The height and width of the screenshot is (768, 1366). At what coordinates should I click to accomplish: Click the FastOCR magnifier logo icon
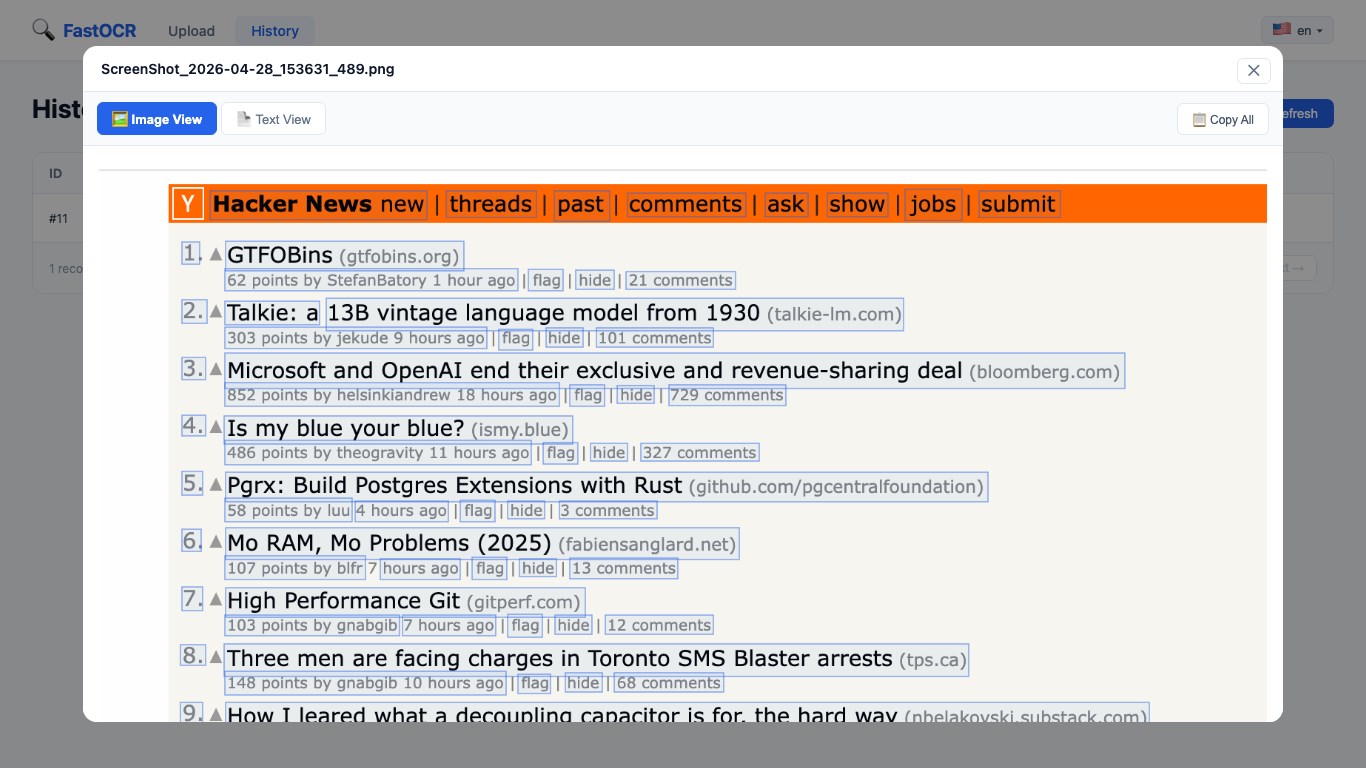pos(43,30)
